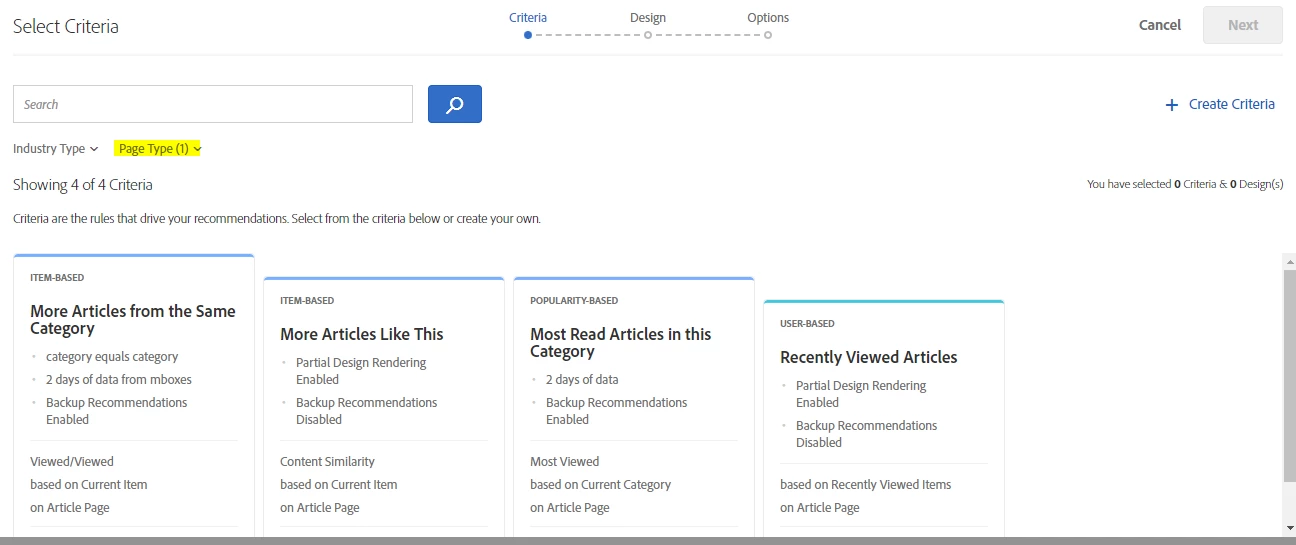Select Most Read Articles in this Category card

634,407
